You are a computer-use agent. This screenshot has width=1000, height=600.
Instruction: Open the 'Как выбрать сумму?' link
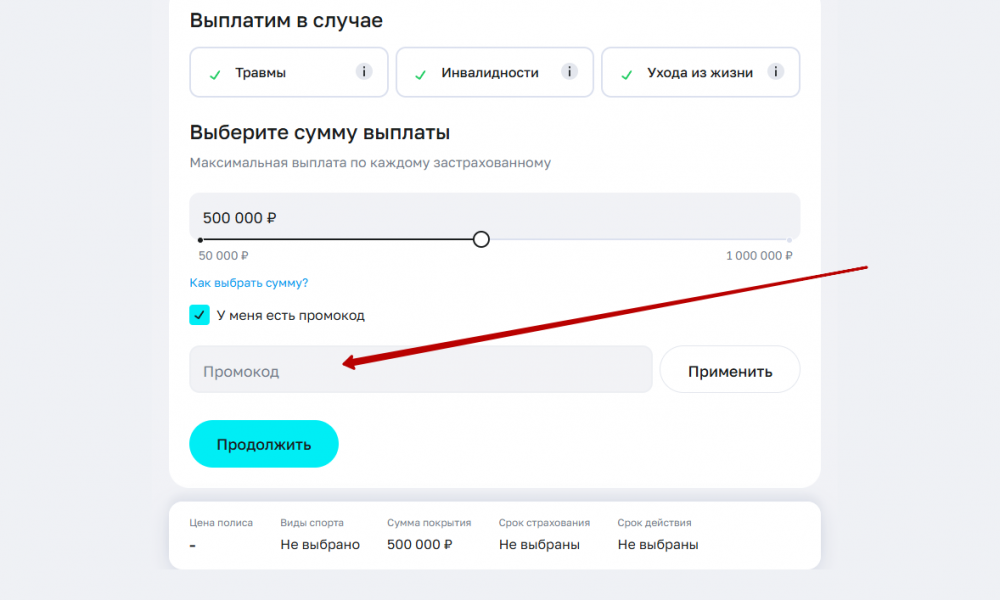249,283
